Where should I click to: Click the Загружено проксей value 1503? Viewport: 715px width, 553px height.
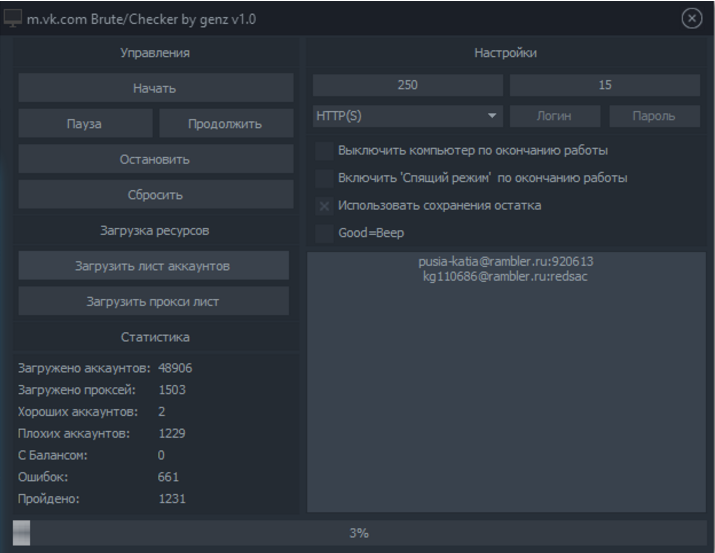pyautogui.click(x=172, y=390)
